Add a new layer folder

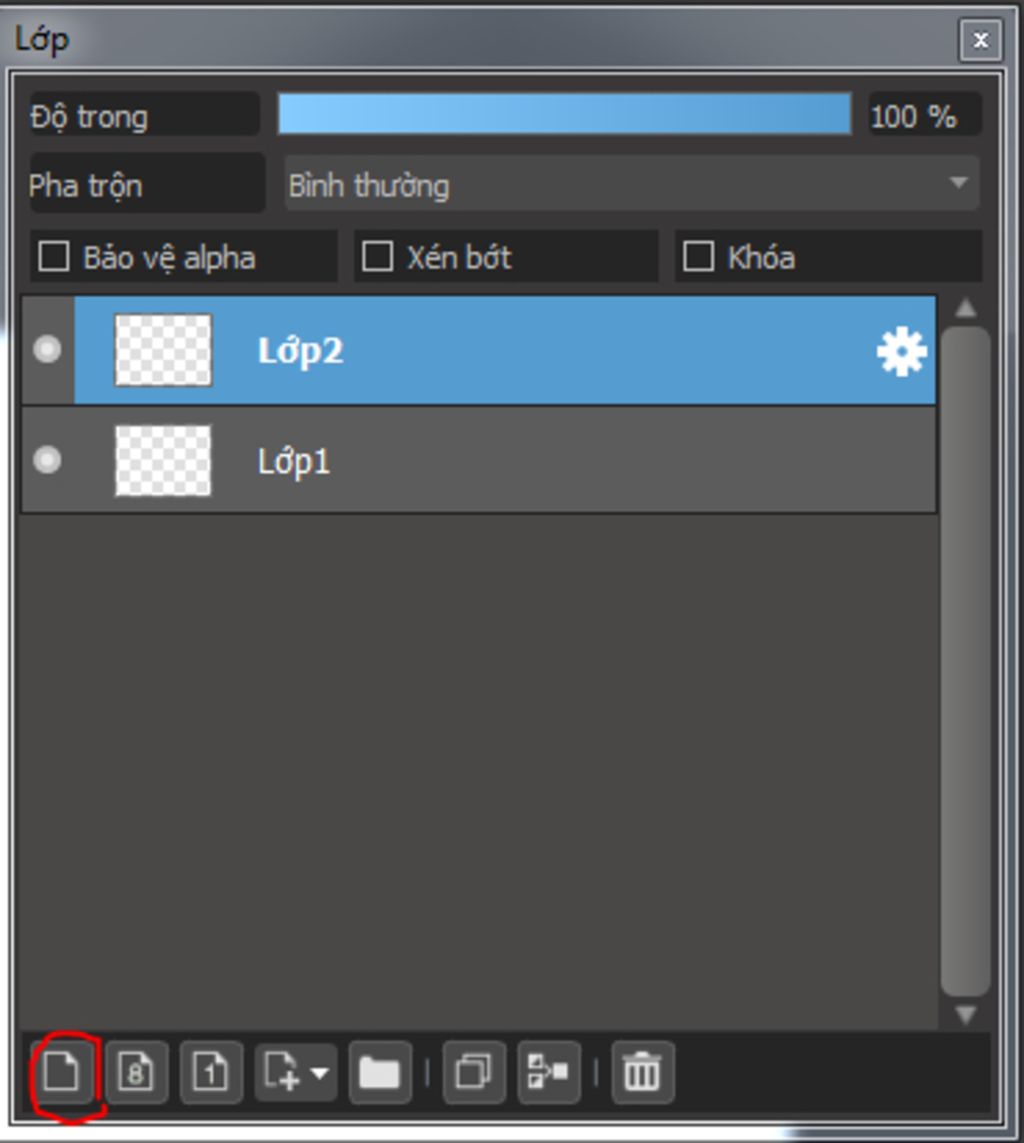pyautogui.click(x=380, y=1072)
